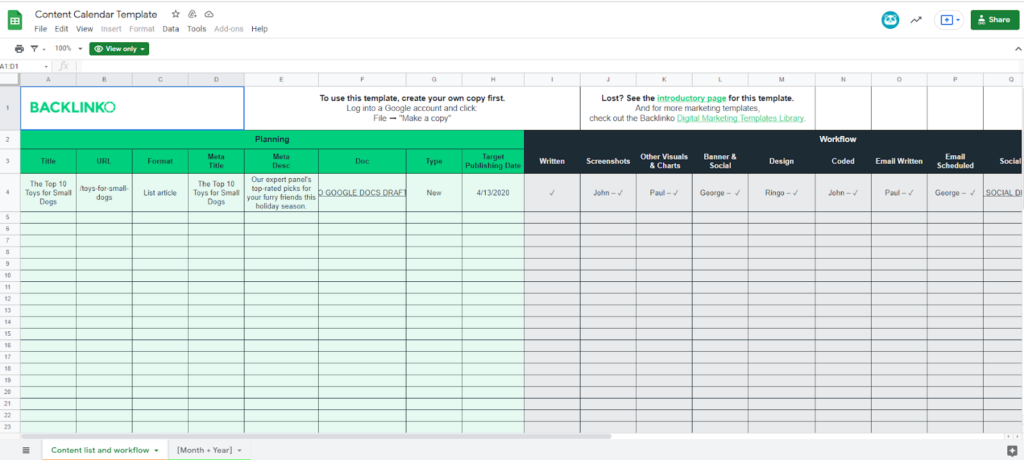Click the Explore icon at bottom right
This screenshot has height=460, width=1024.
[1011, 450]
